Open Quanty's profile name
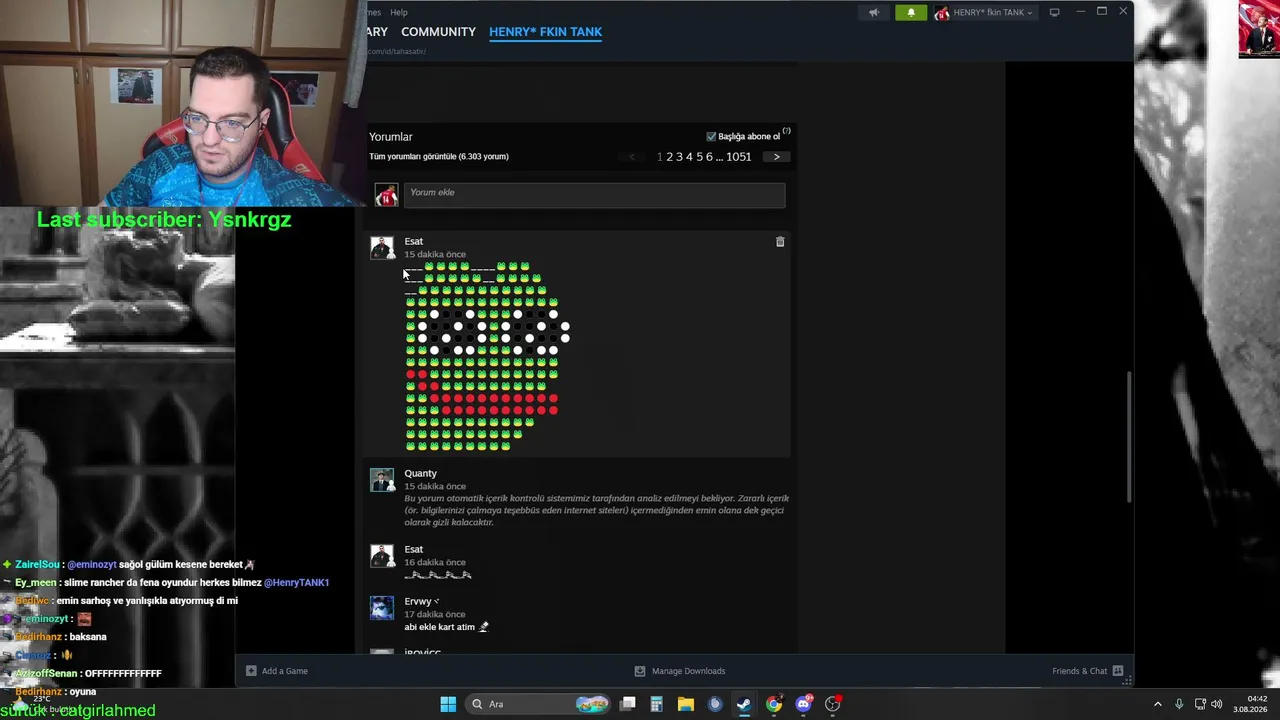The image size is (1280, 720). pyautogui.click(x=421, y=473)
